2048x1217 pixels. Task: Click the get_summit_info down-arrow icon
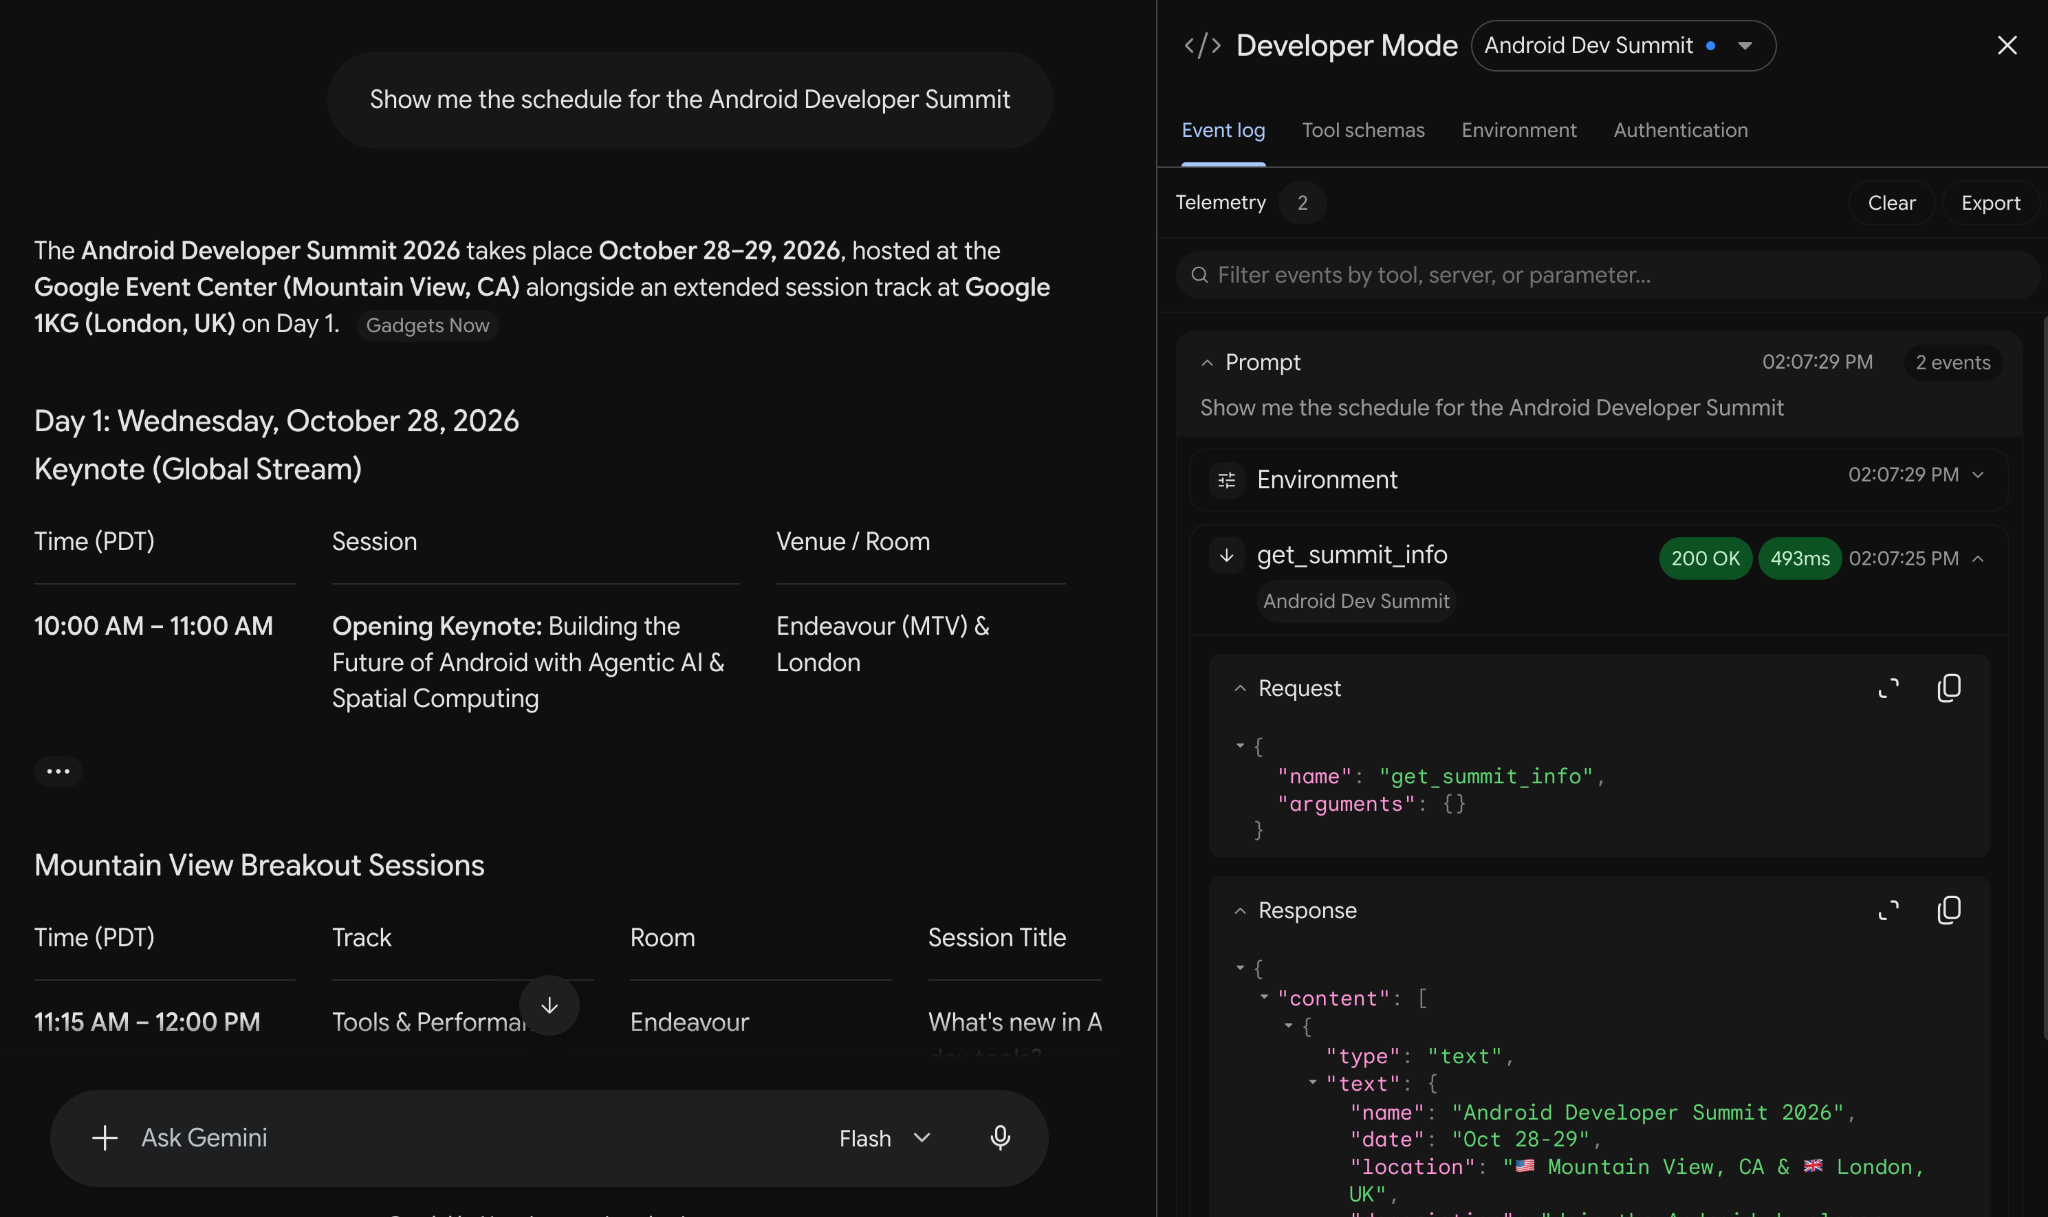[x=1226, y=555]
